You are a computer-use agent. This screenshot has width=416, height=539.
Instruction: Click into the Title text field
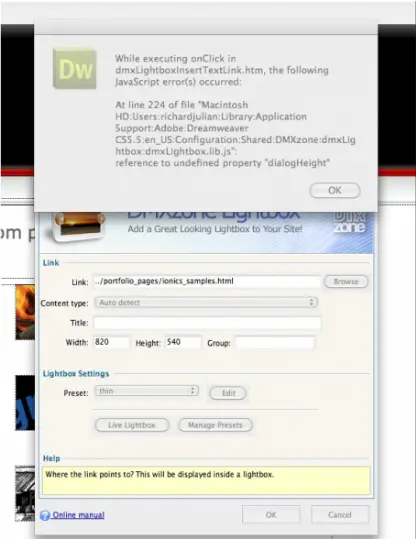click(x=207, y=323)
